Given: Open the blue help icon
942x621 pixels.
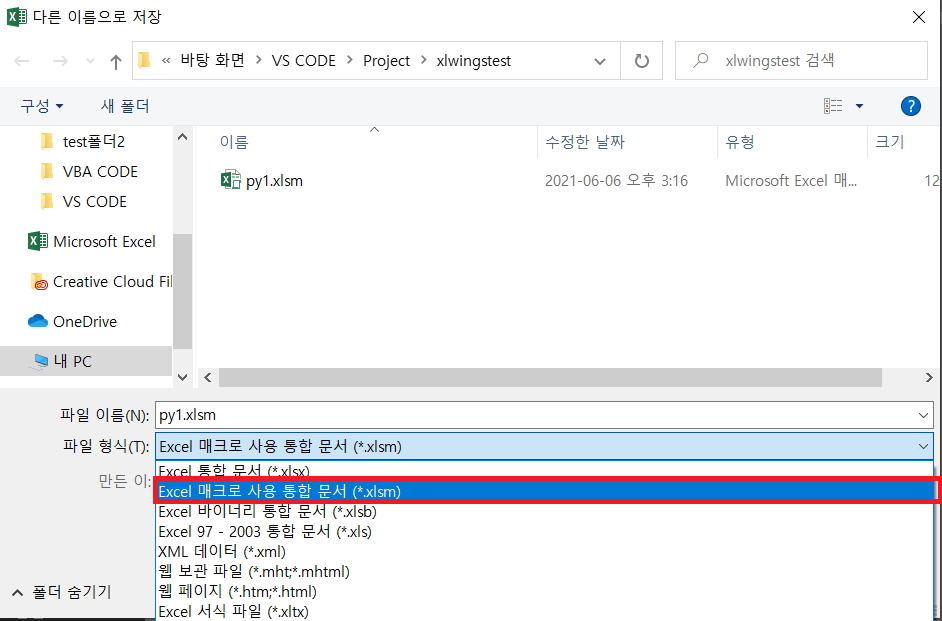Looking at the screenshot, I should 911,106.
